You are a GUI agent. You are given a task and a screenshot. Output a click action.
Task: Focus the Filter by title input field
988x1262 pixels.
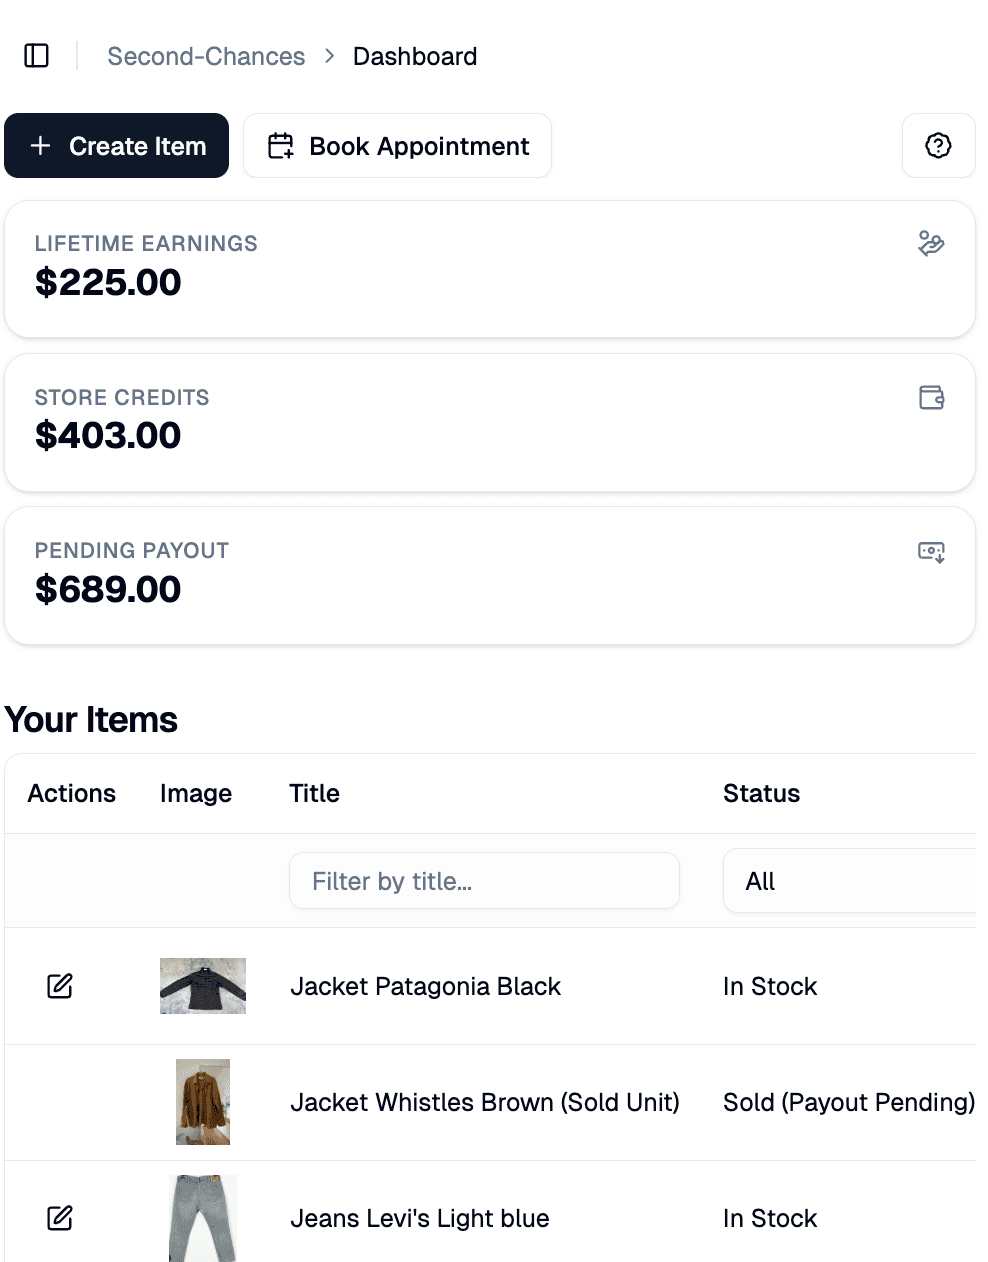pyautogui.click(x=484, y=881)
